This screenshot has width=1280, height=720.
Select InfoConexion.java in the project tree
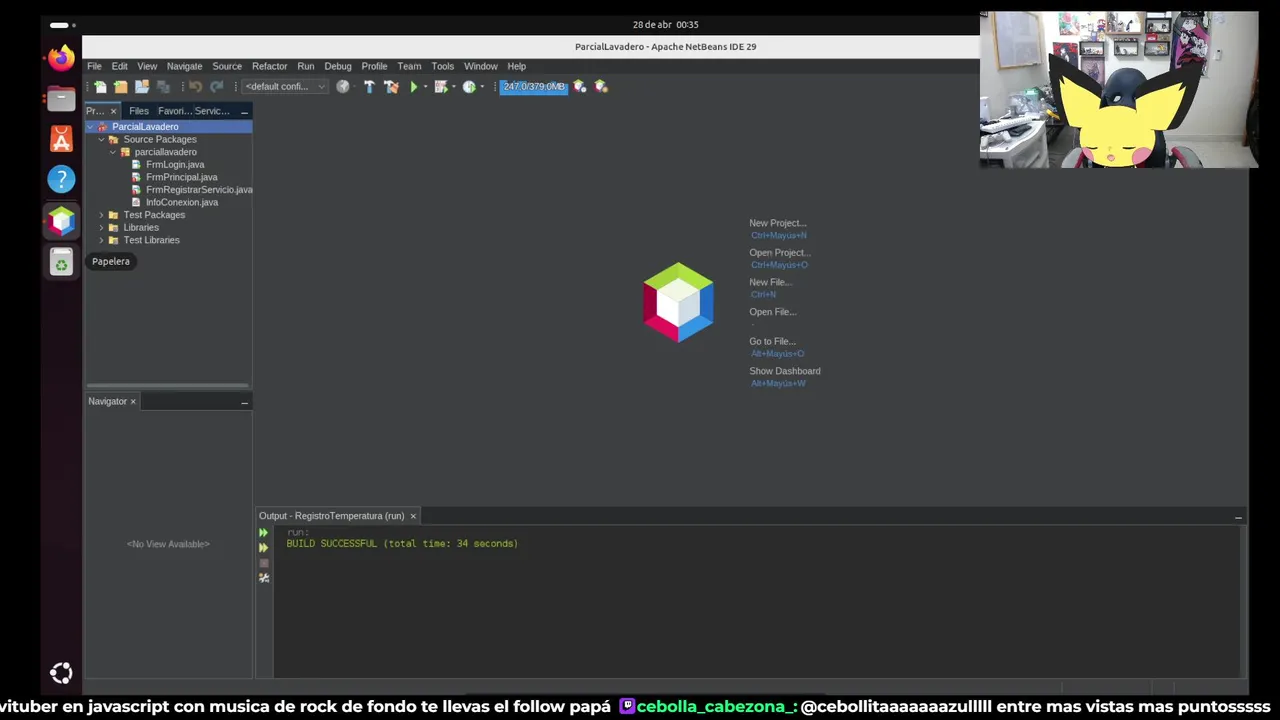pos(181,203)
